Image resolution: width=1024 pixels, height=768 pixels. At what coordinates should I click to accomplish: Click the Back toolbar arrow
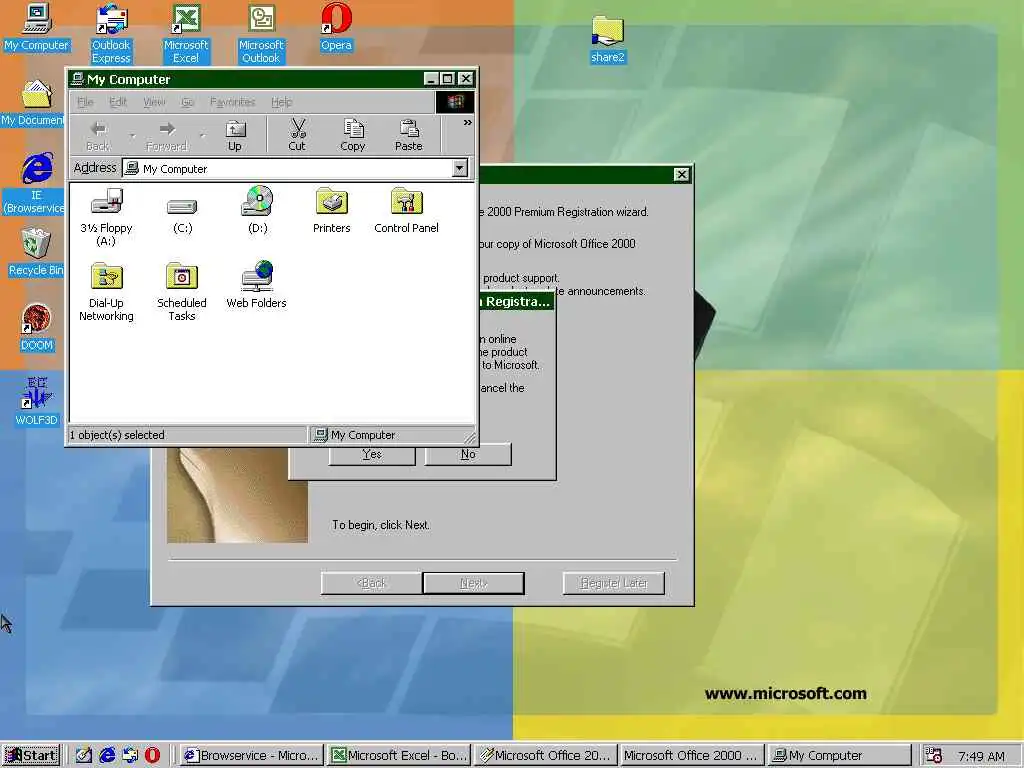coord(98,135)
